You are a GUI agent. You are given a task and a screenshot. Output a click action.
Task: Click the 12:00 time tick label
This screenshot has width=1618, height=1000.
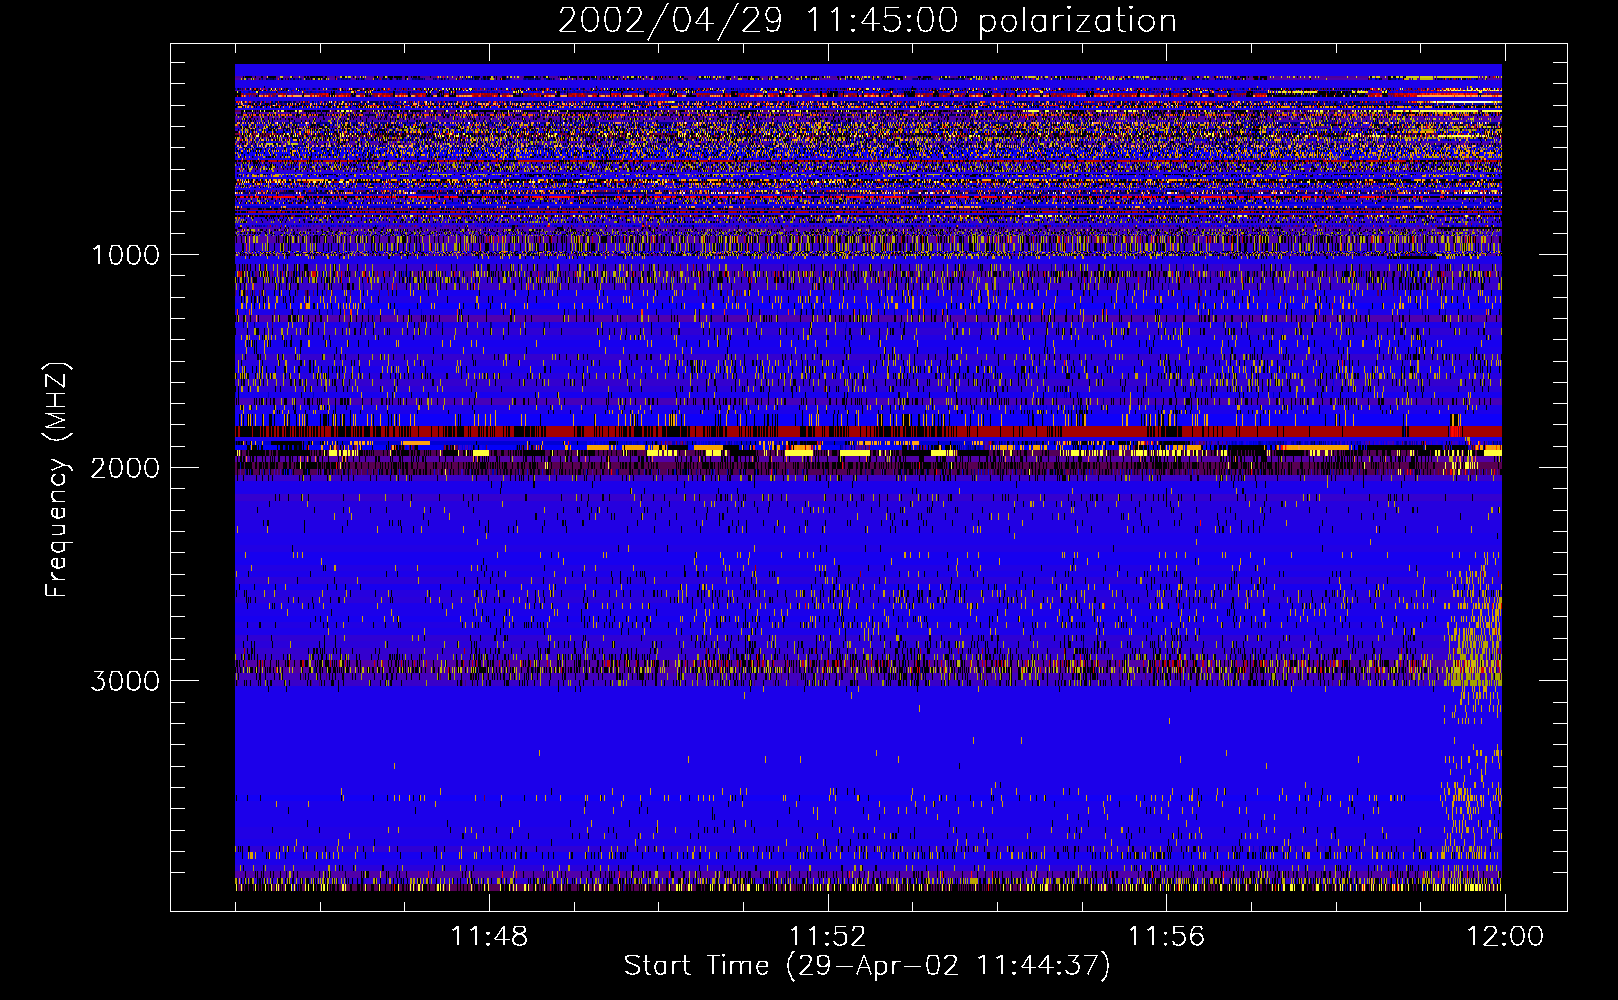(1505, 937)
